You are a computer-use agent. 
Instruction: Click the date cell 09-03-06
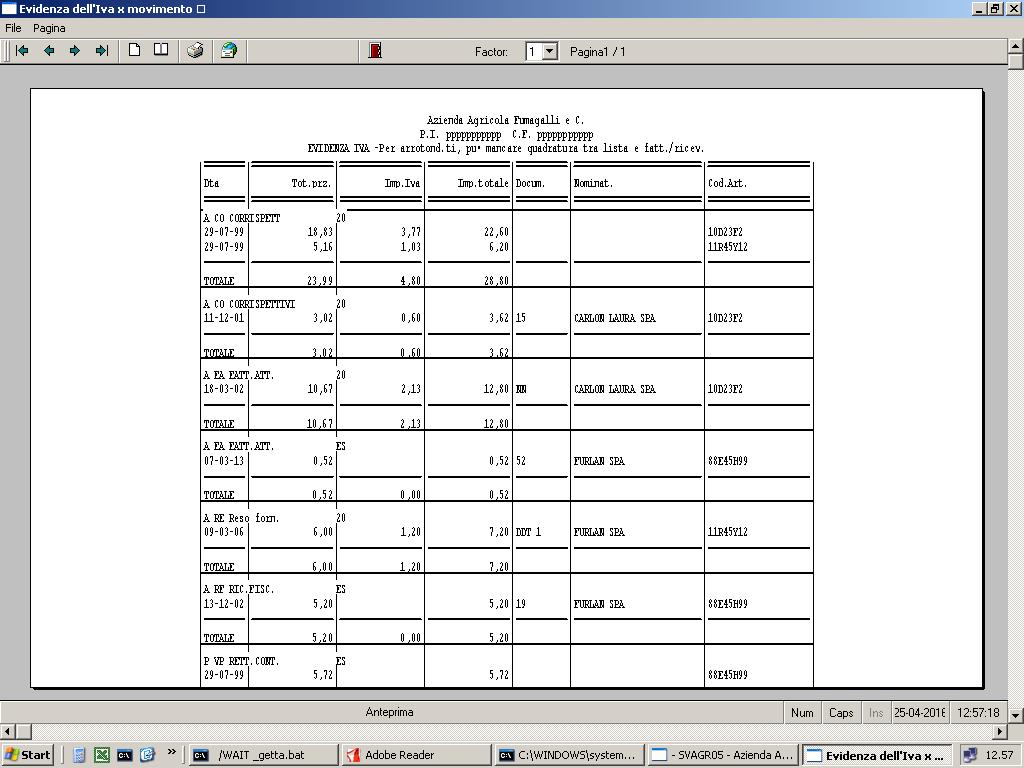click(x=224, y=532)
